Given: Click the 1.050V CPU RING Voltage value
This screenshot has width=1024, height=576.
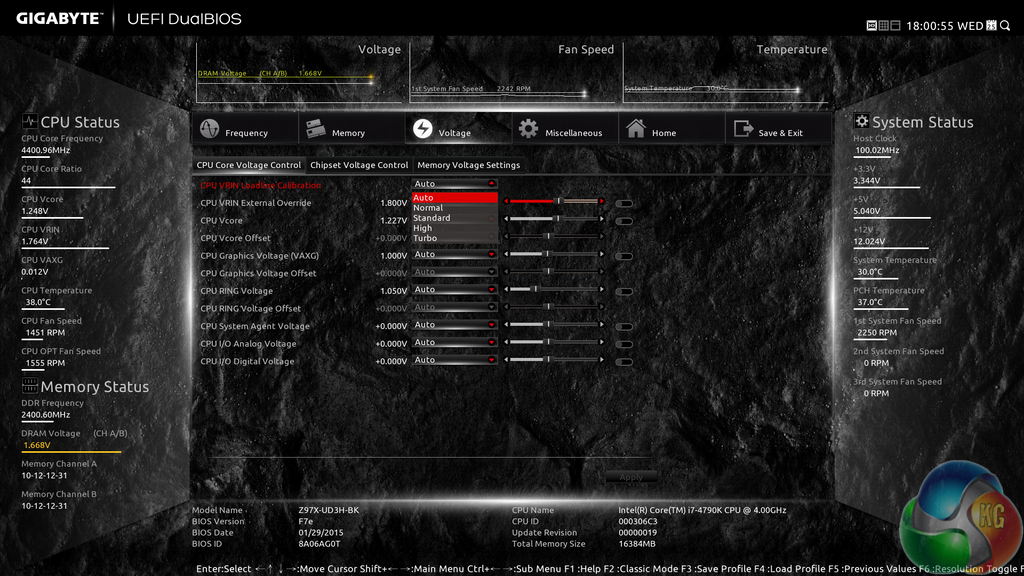Looking at the screenshot, I should coord(394,291).
